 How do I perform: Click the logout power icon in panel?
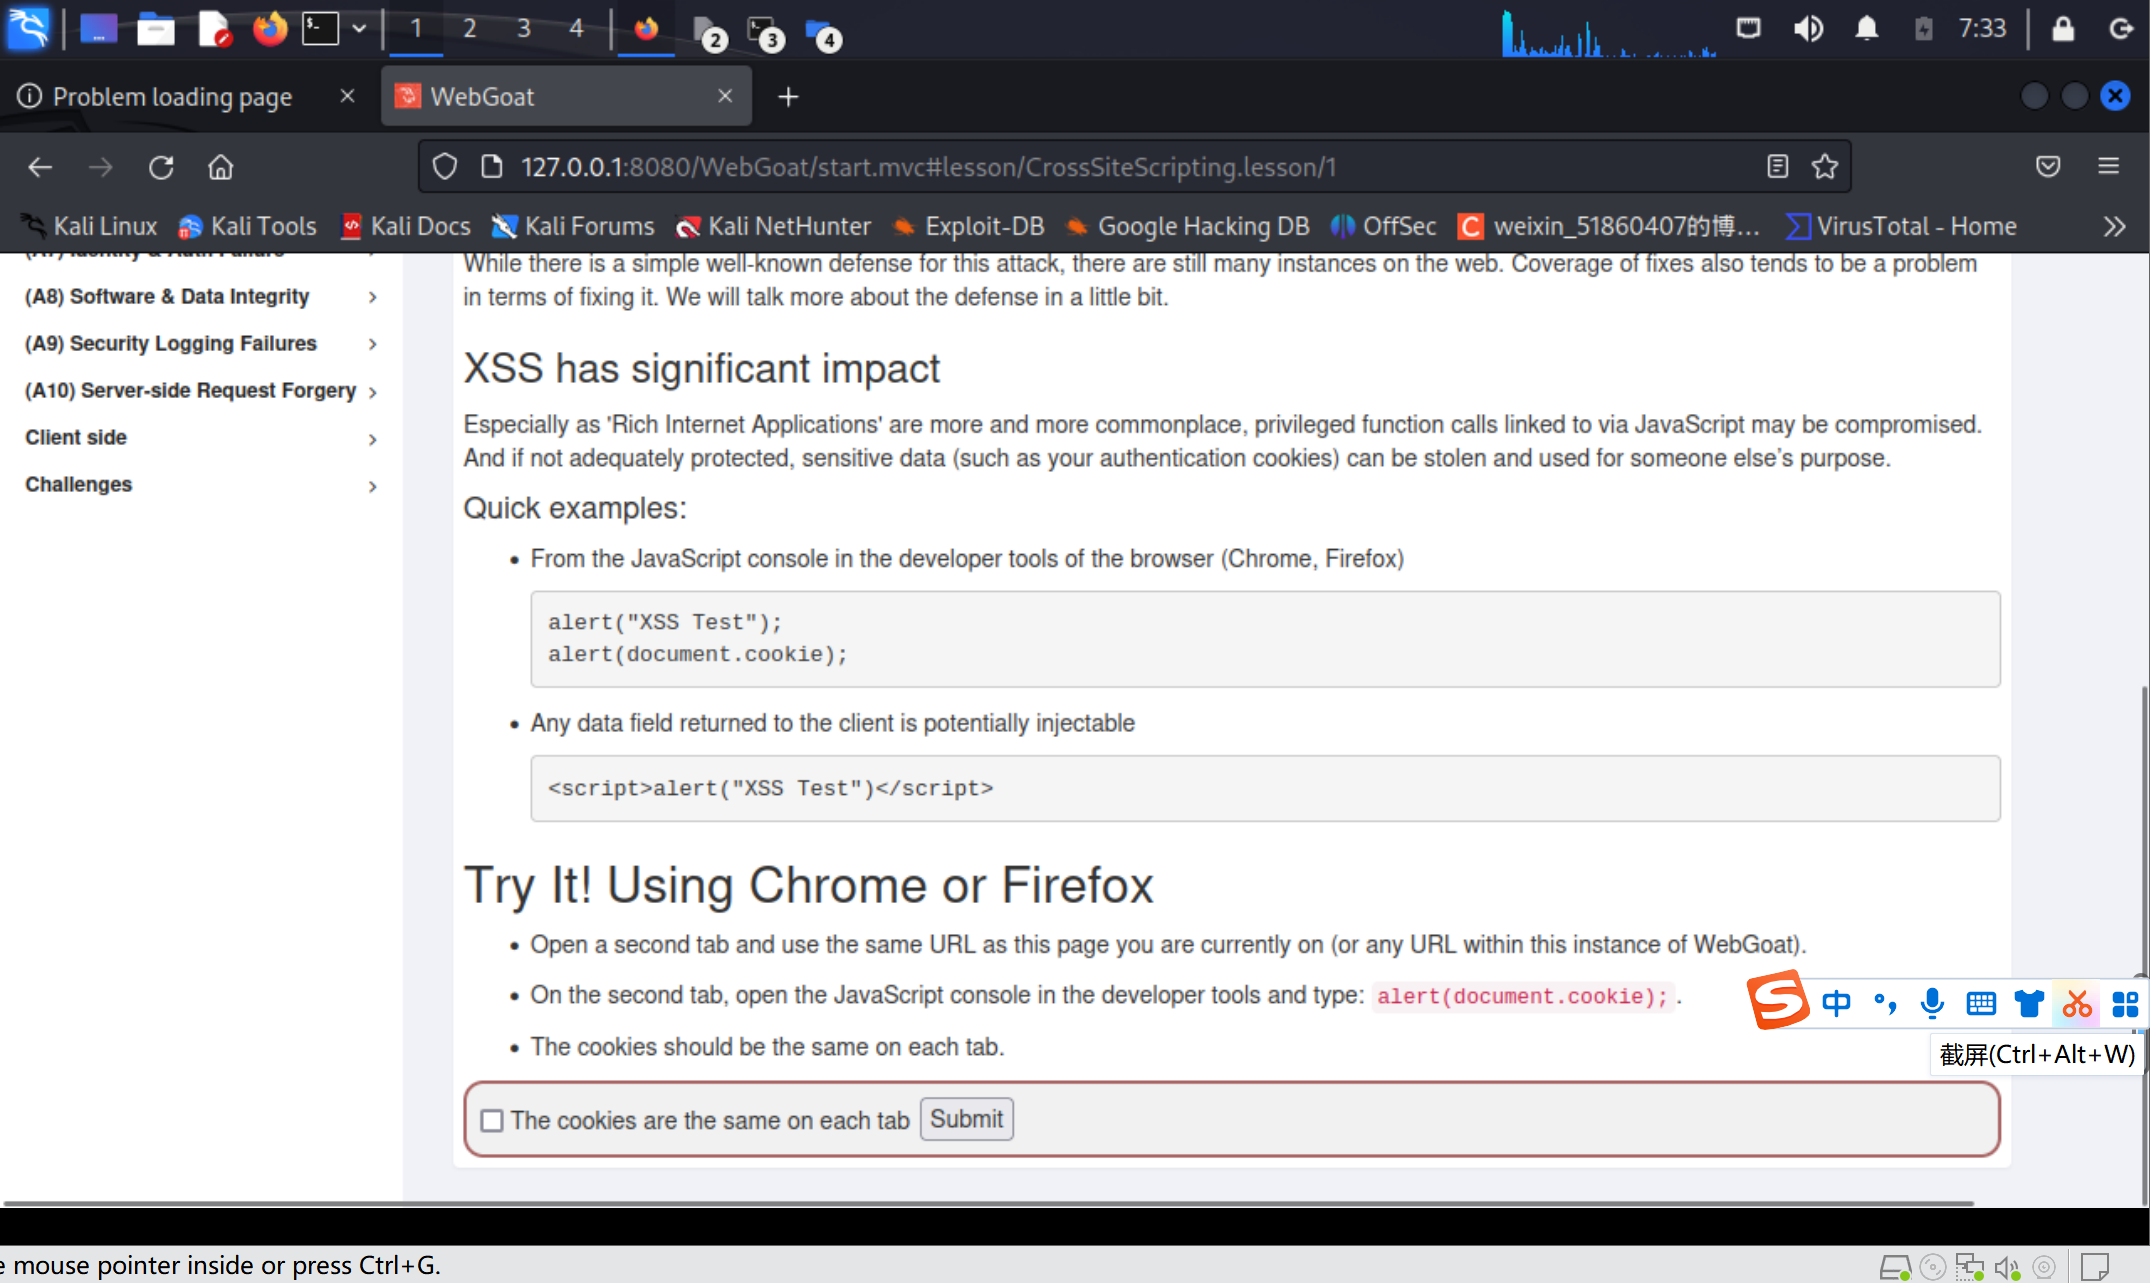(x=2120, y=28)
